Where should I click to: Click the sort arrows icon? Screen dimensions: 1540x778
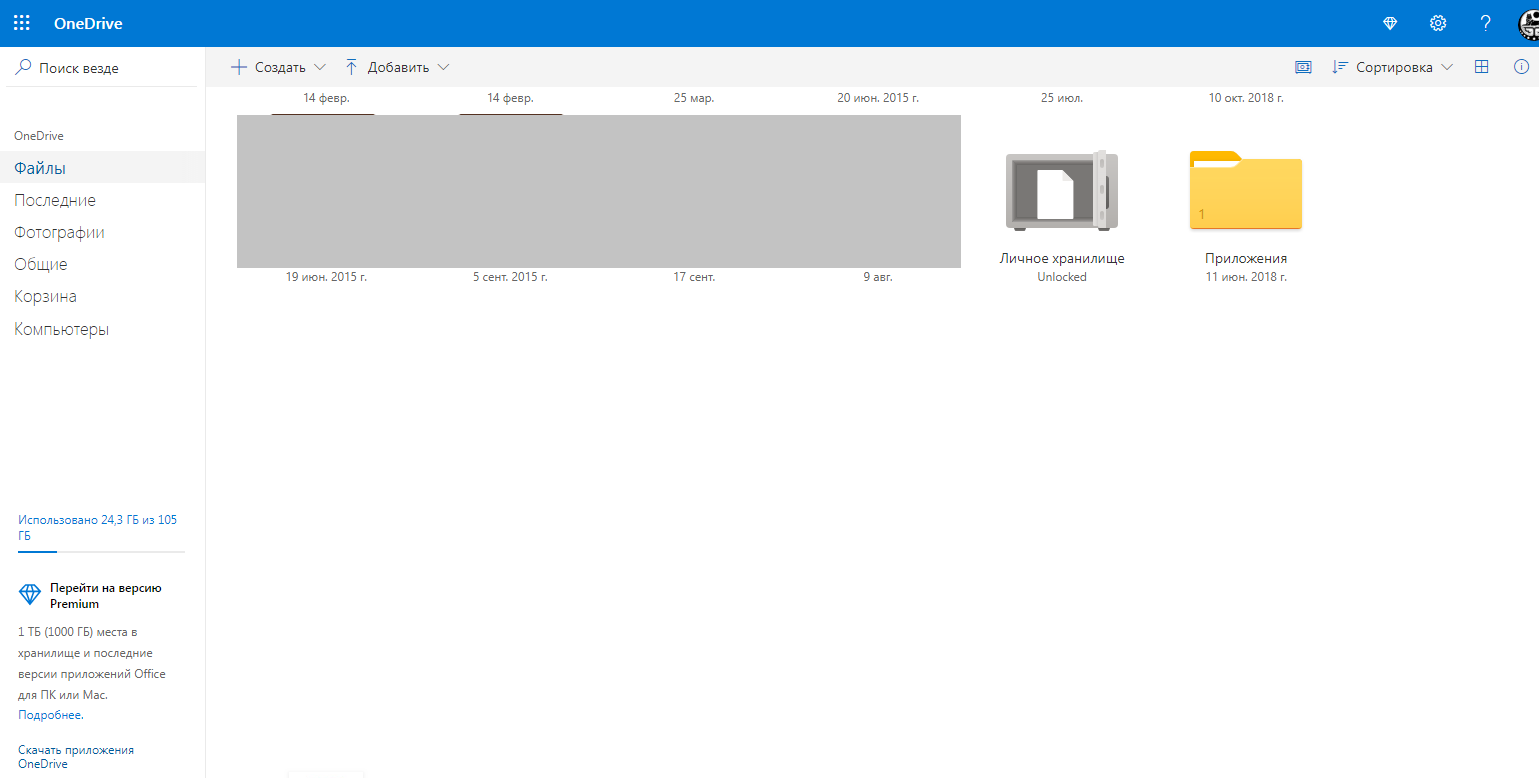(x=1340, y=67)
